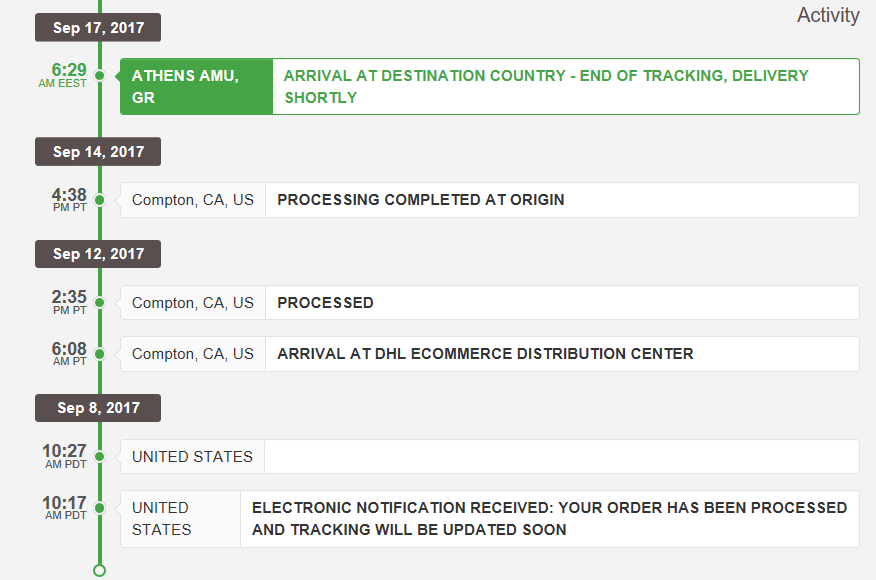Select the 10:27 AM PDT timeline dot
The height and width of the screenshot is (580, 876).
coord(99,457)
